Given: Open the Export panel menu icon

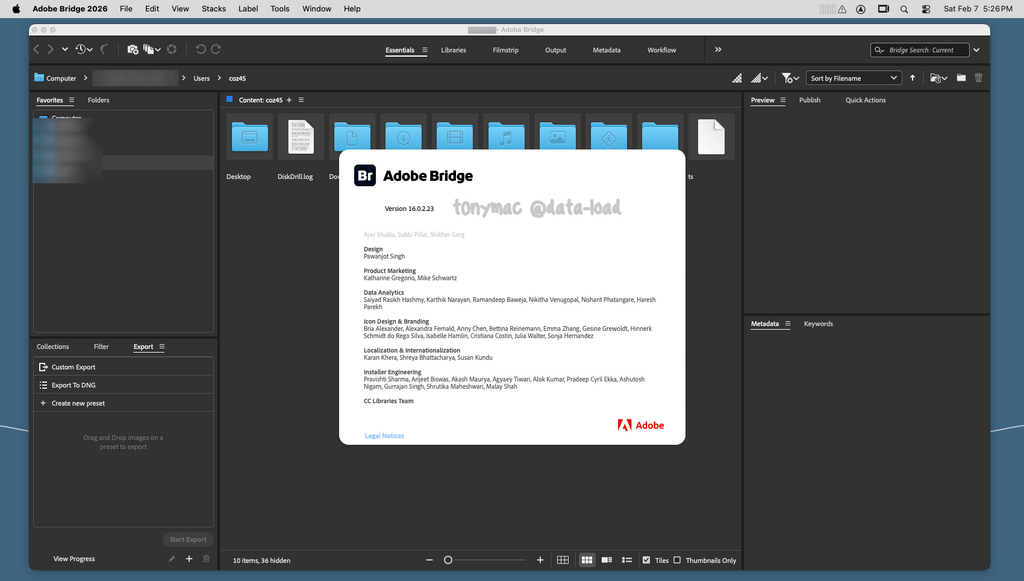Looking at the screenshot, I should (162, 347).
